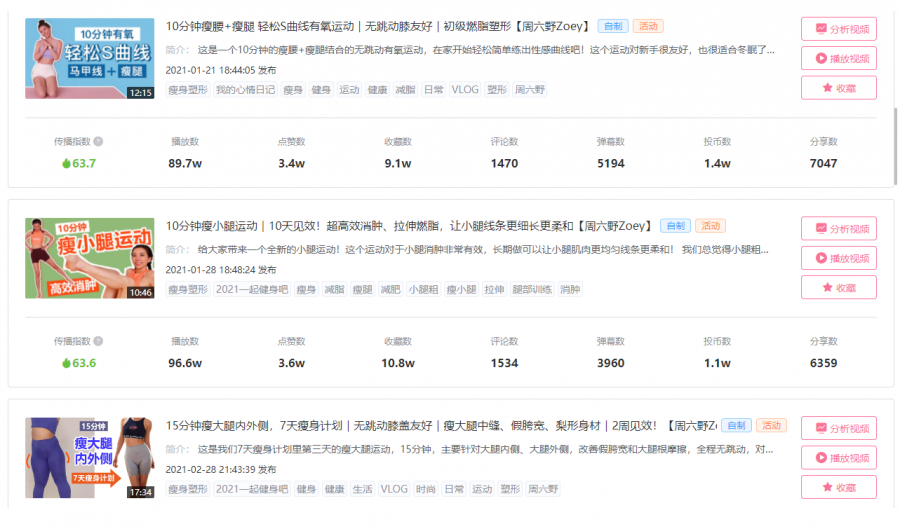Click publish date 2021-02-28 21:43:39 发布
The image size is (900, 529).
221,469
